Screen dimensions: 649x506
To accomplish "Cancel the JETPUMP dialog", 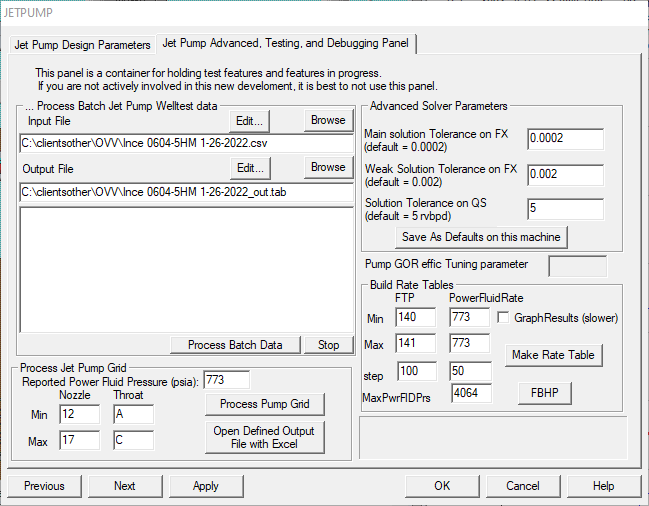I will pyautogui.click(x=523, y=486).
